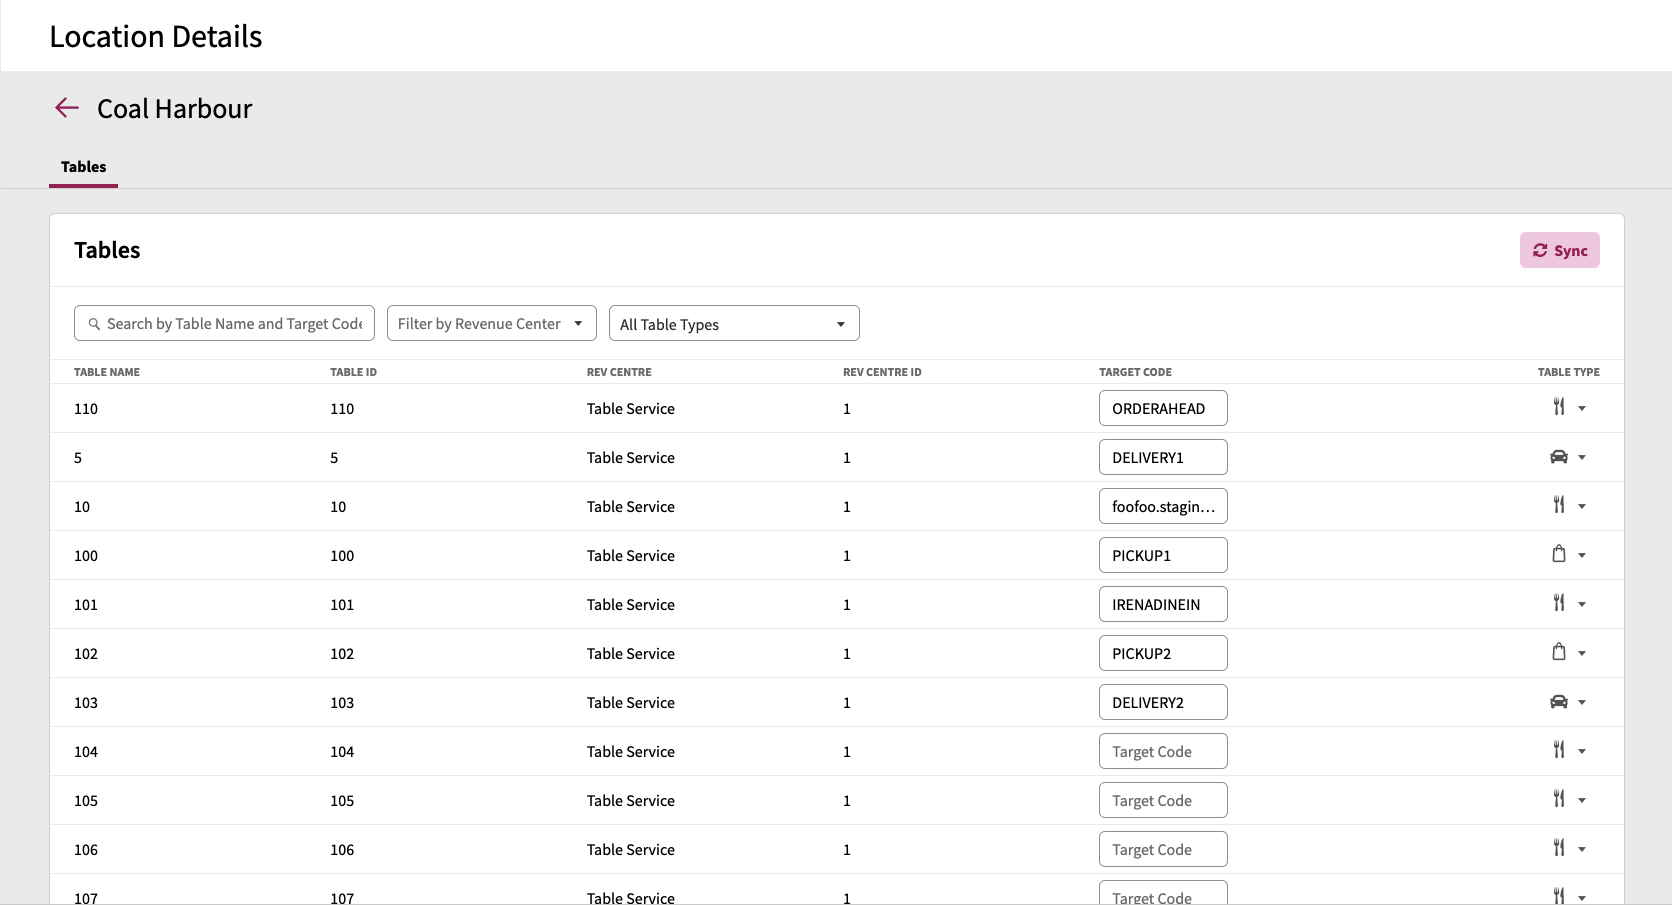Click the TARGET CODE column header
The height and width of the screenshot is (905, 1672).
click(x=1135, y=372)
